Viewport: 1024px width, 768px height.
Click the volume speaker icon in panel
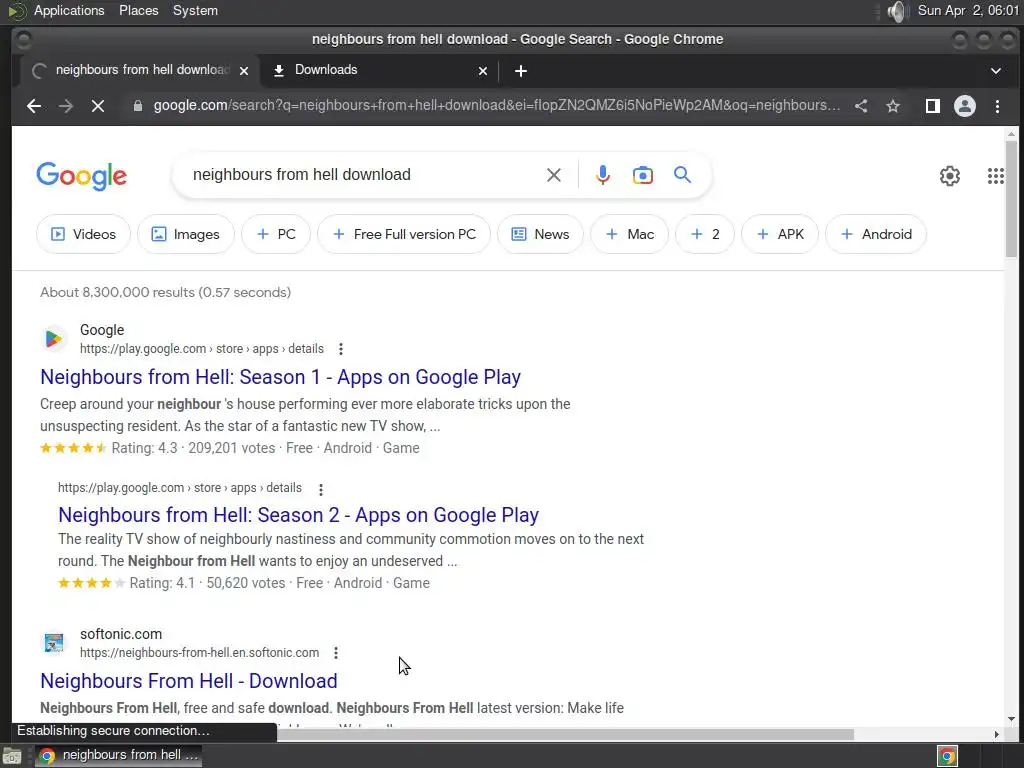pos(898,11)
